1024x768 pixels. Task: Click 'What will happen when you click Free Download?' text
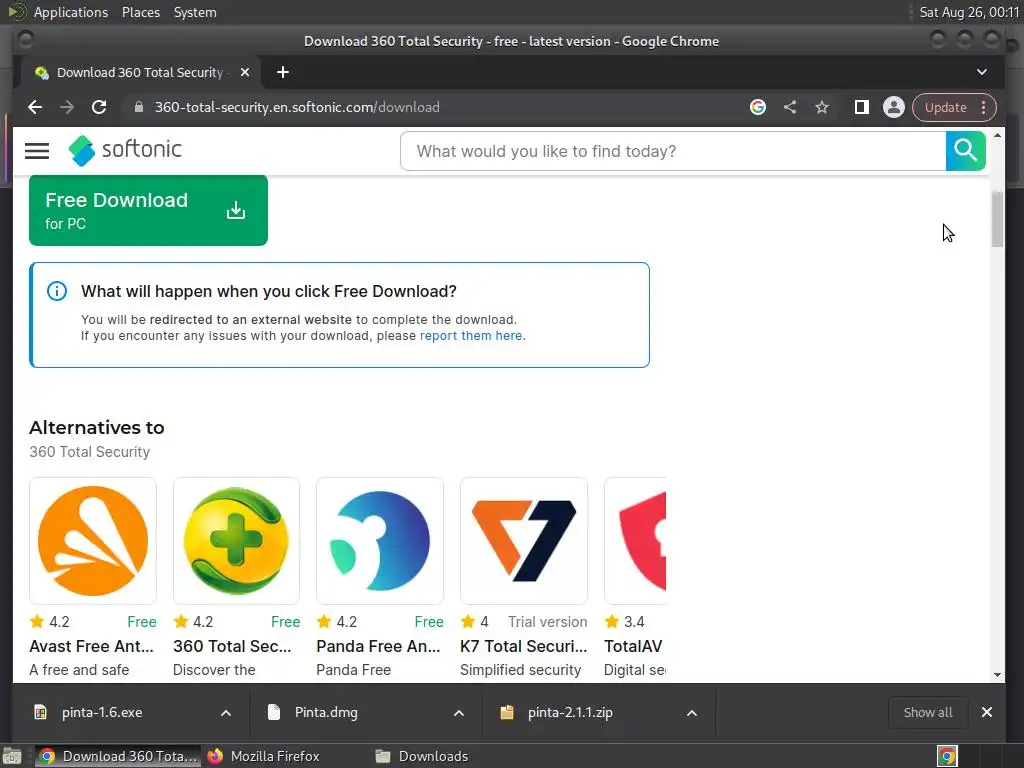pos(268,291)
